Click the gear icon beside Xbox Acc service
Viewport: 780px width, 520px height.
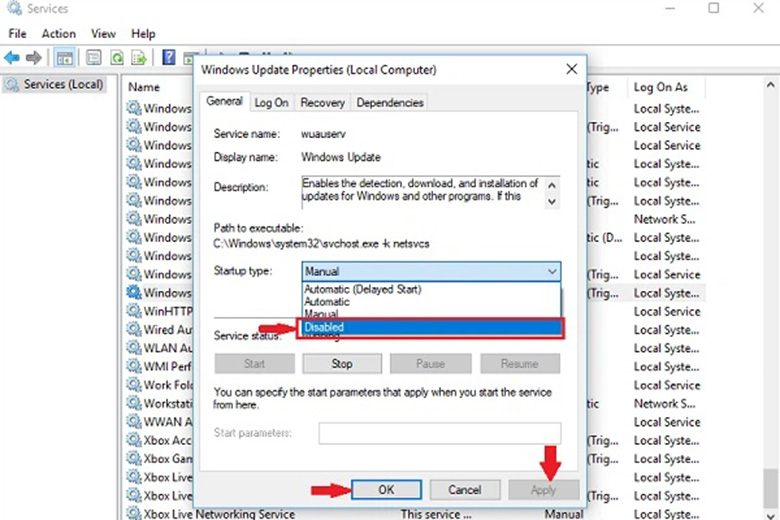tap(133, 440)
